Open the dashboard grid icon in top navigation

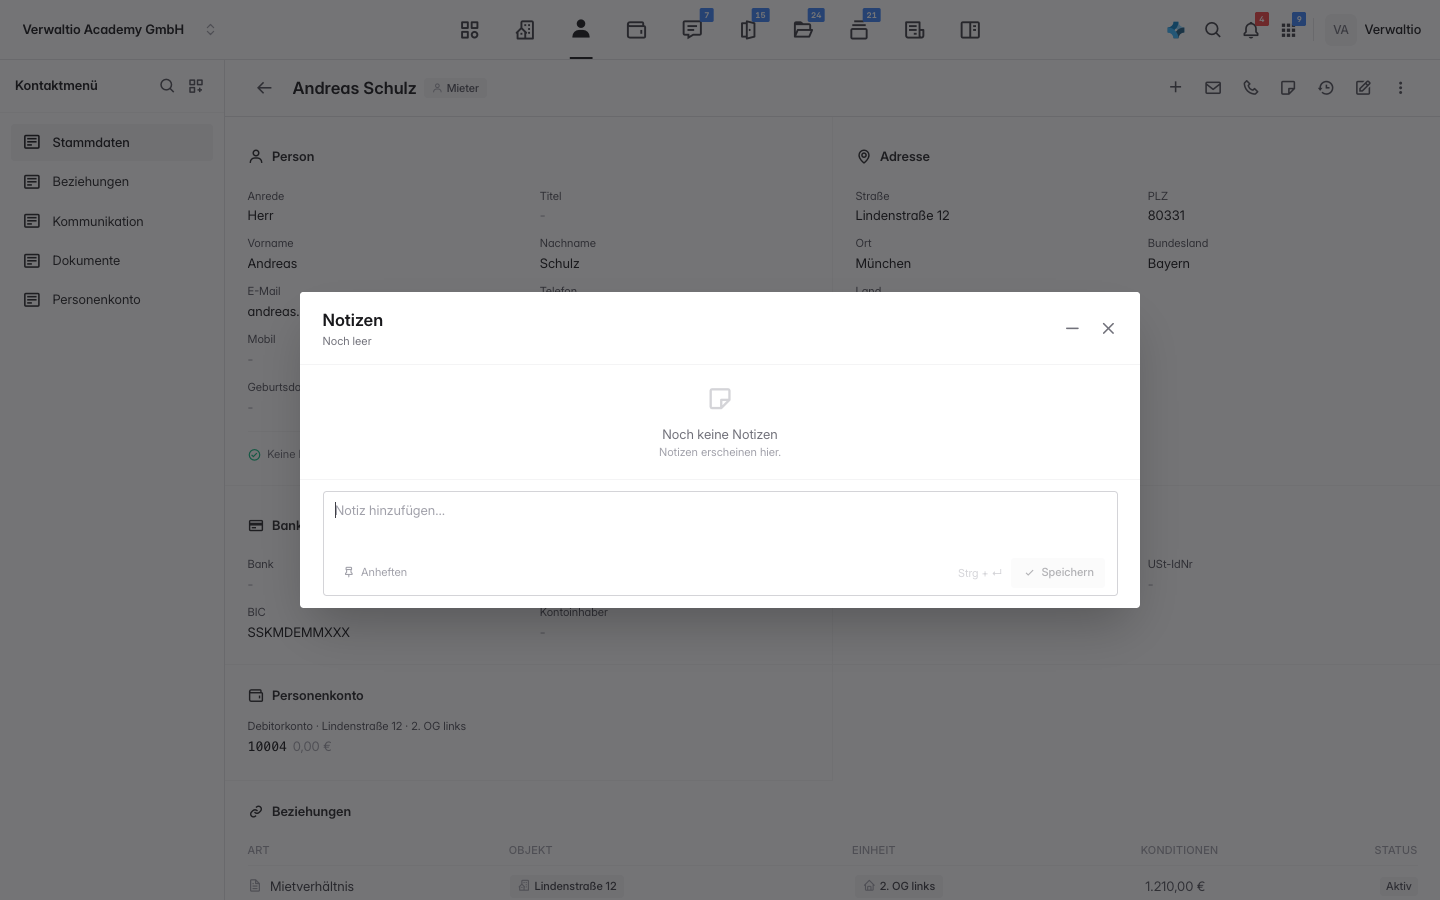click(470, 30)
